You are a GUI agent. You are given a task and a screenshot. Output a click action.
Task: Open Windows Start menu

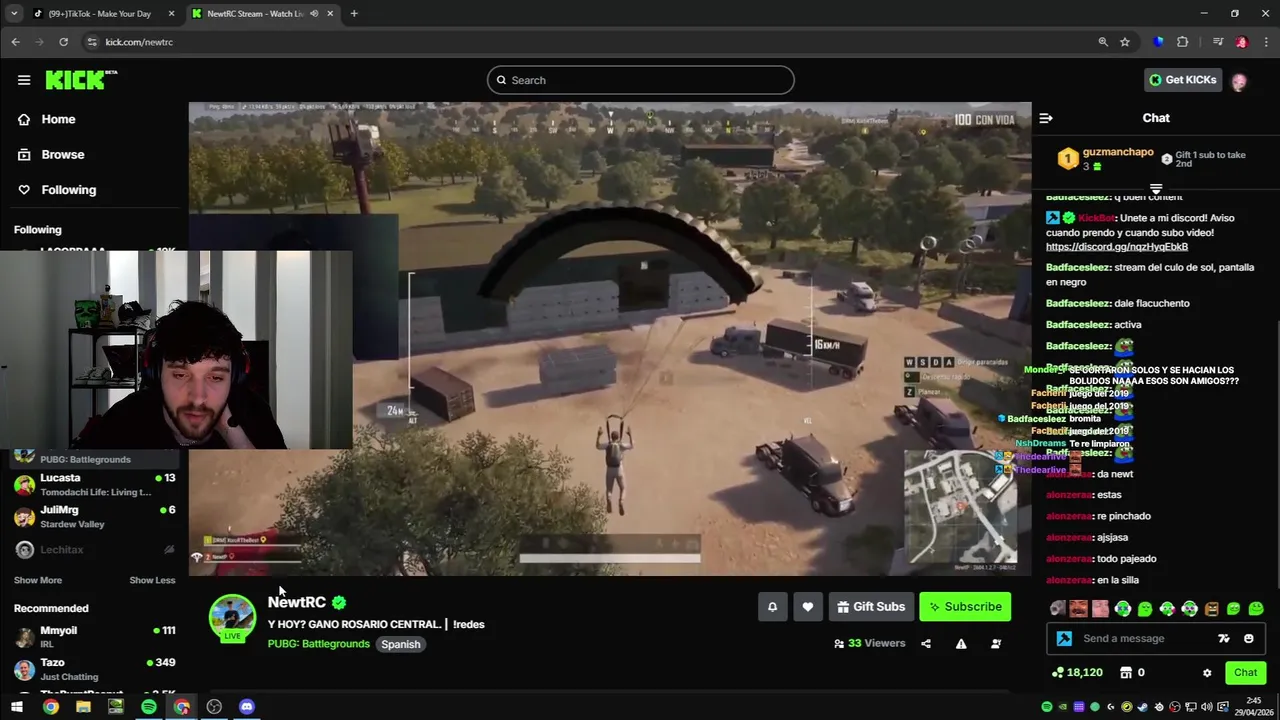[x=16, y=707]
